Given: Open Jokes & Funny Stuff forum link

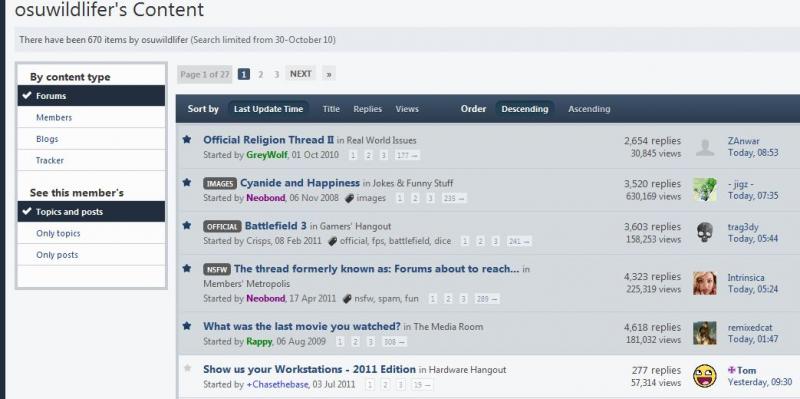Looking at the screenshot, I should click(x=412, y=183).
